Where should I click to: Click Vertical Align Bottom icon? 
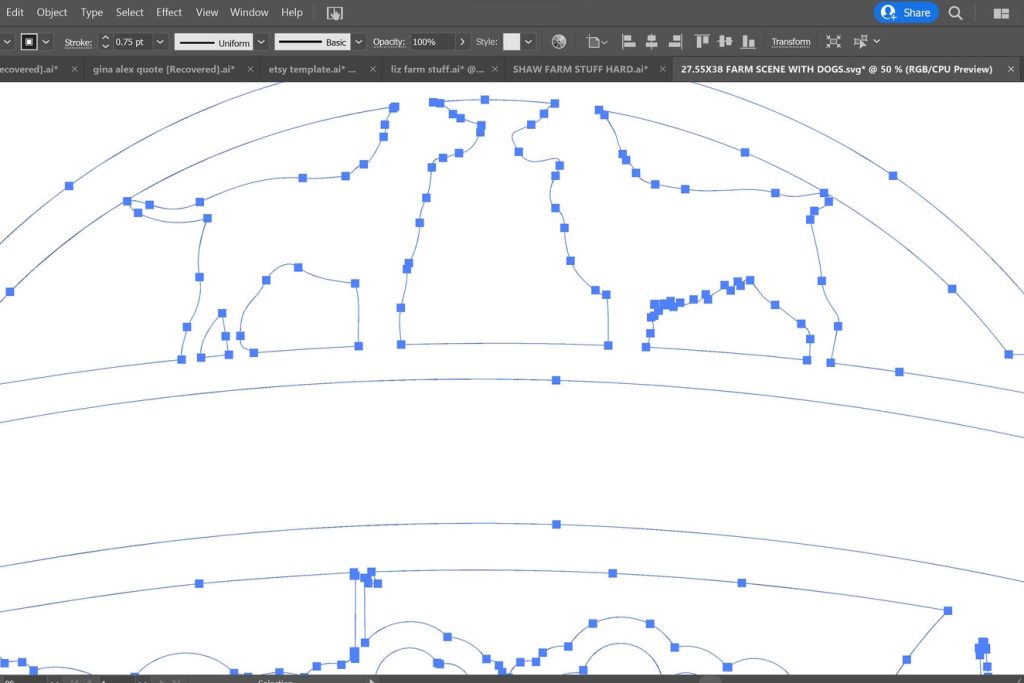(748, 42)
